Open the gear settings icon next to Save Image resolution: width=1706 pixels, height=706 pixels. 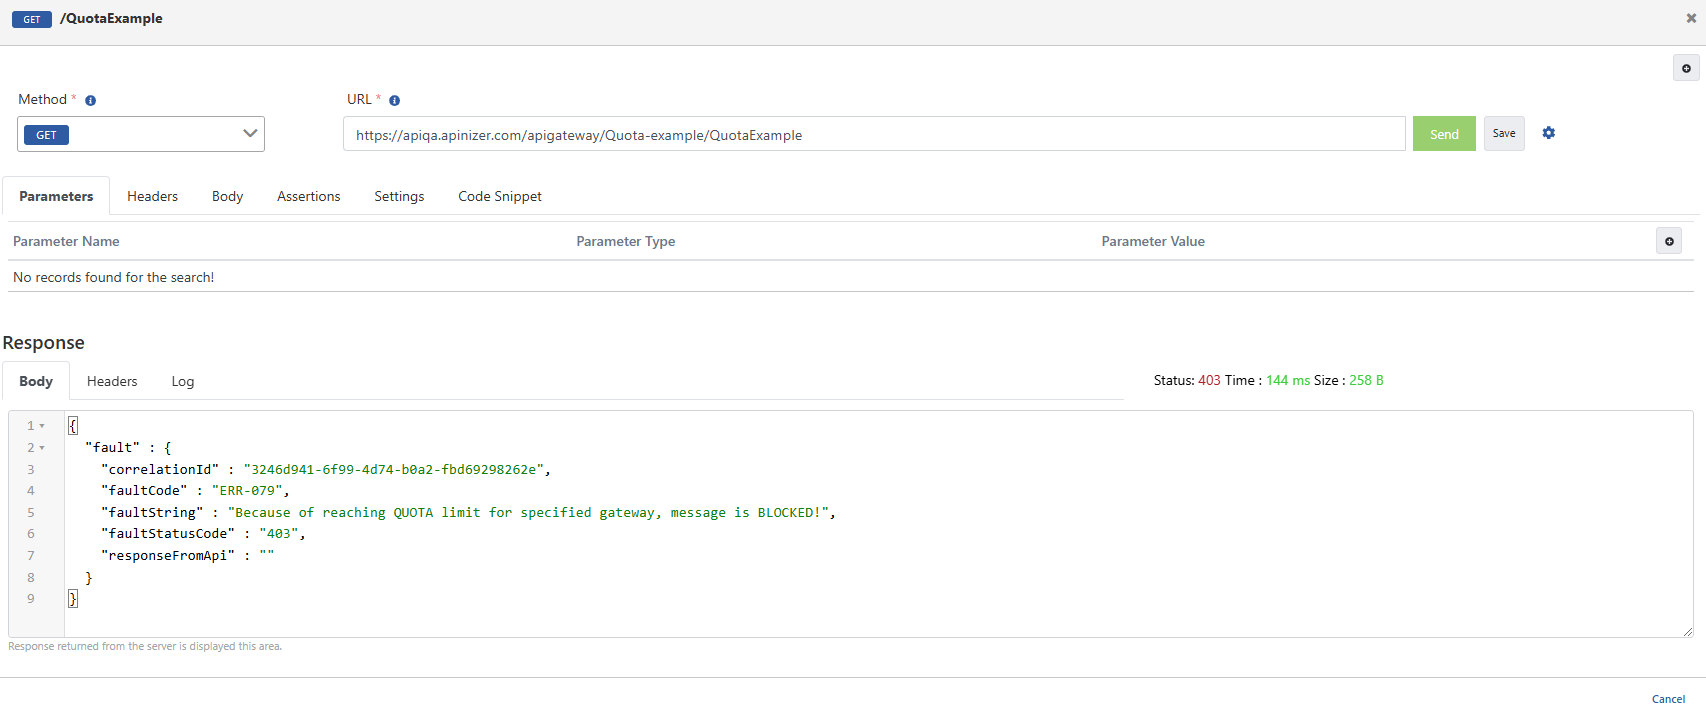click(x=1548, y=133)
